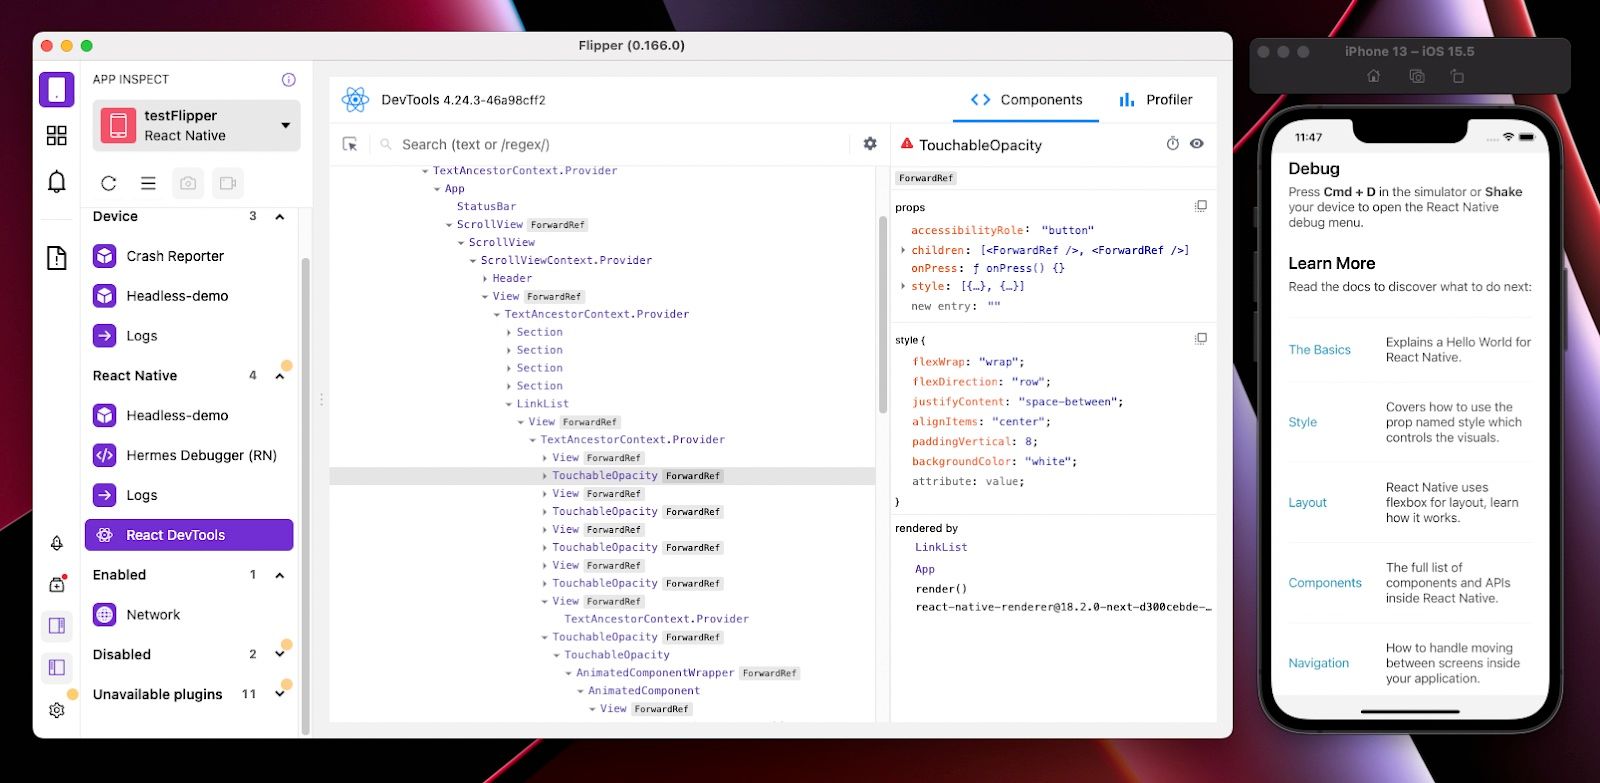Click the screen recording video icon
This screenshot has height=783, width=1600.
coord(227,183)
